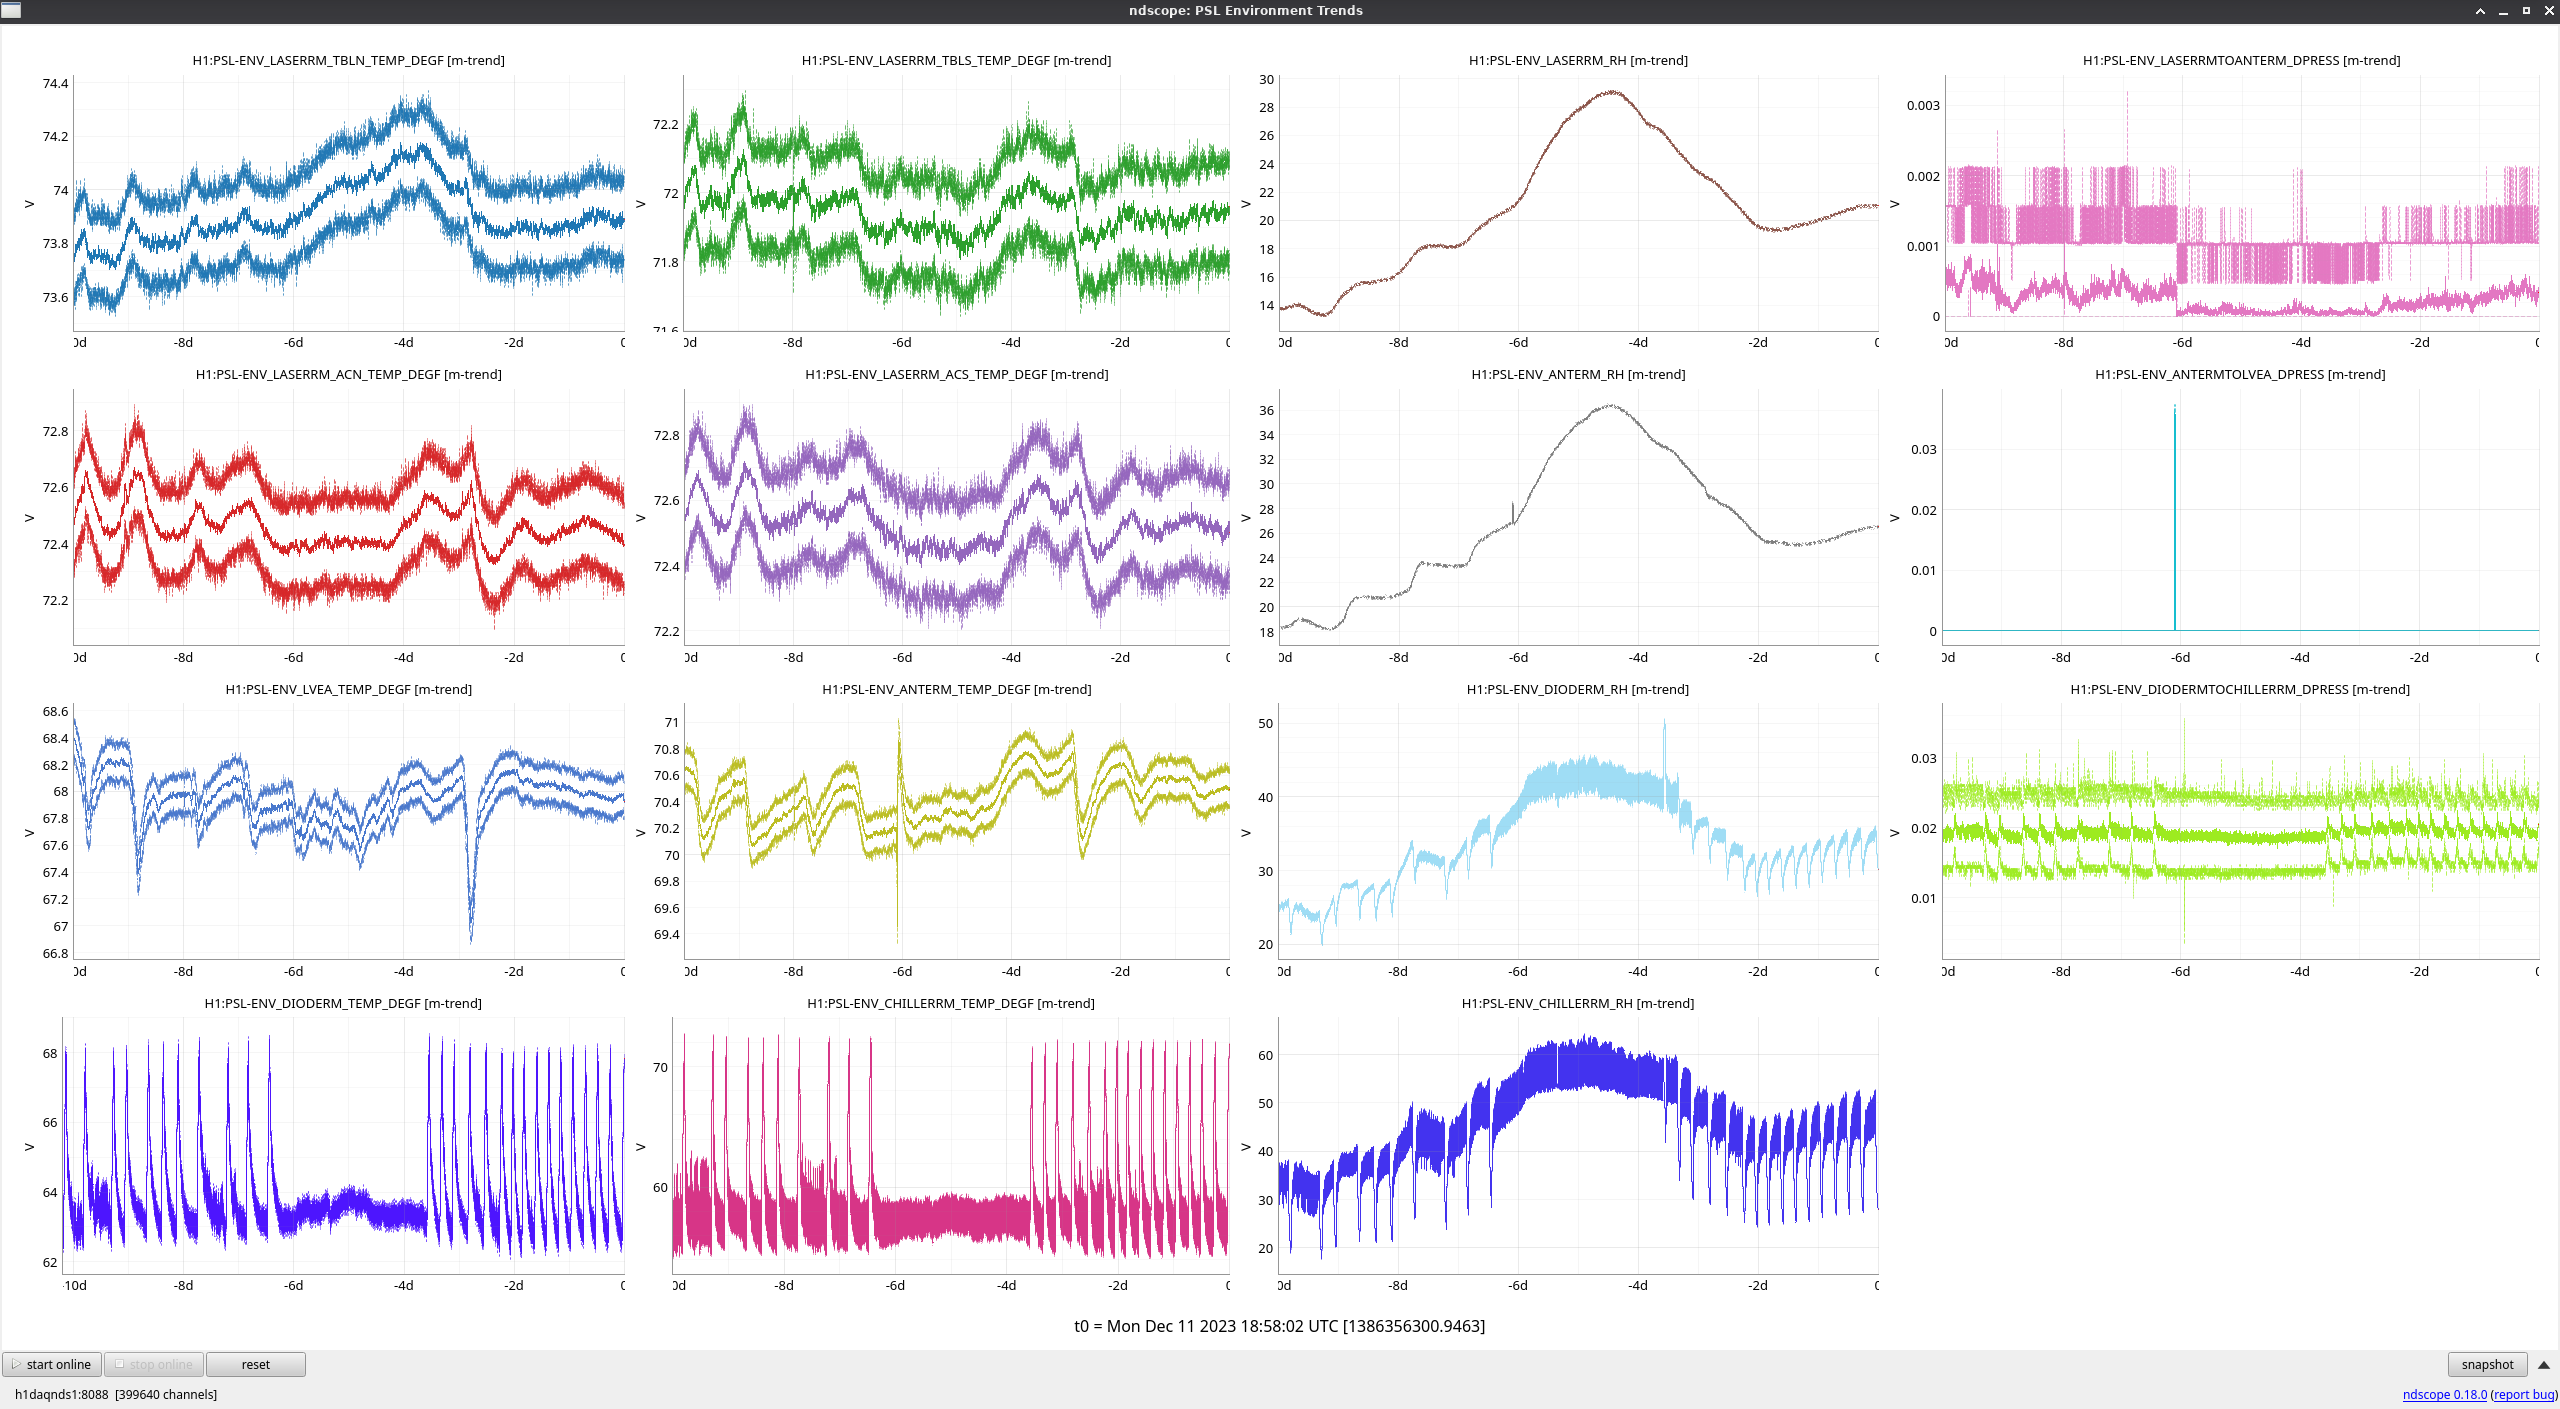Click the DIODERM_TEMP_DEGF plot title
The image size is (2560, 1409).
(x=342, y=1003)
